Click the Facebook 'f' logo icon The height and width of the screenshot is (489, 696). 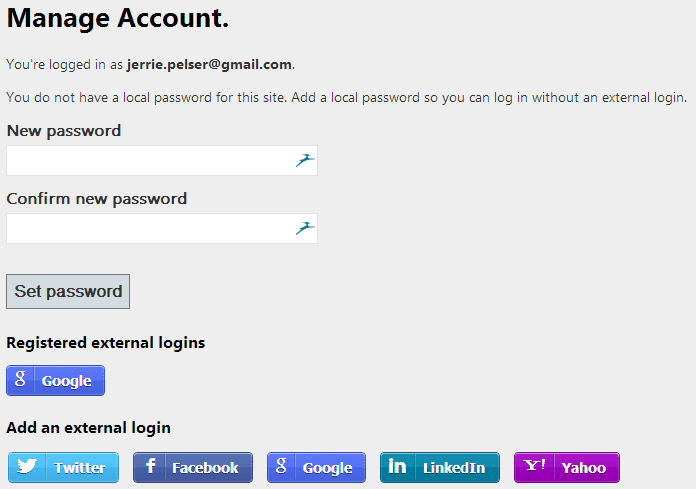(x=150, y=467)
